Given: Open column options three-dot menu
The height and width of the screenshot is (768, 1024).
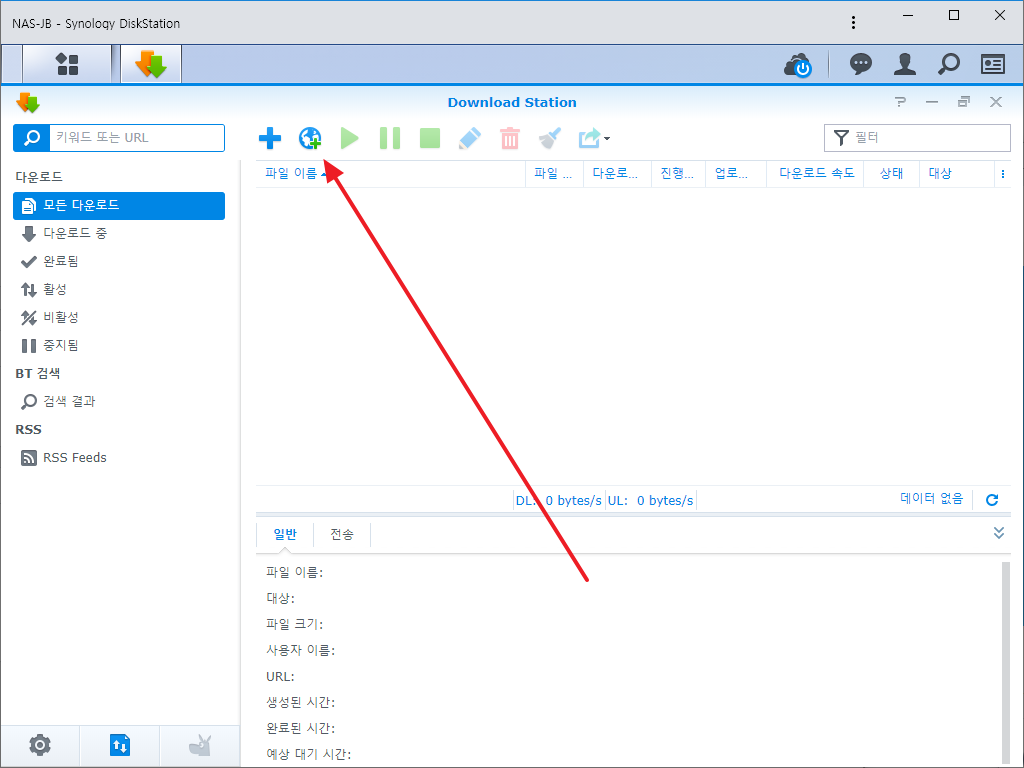Looking at the screenshot, I should tap(1002, 174).
